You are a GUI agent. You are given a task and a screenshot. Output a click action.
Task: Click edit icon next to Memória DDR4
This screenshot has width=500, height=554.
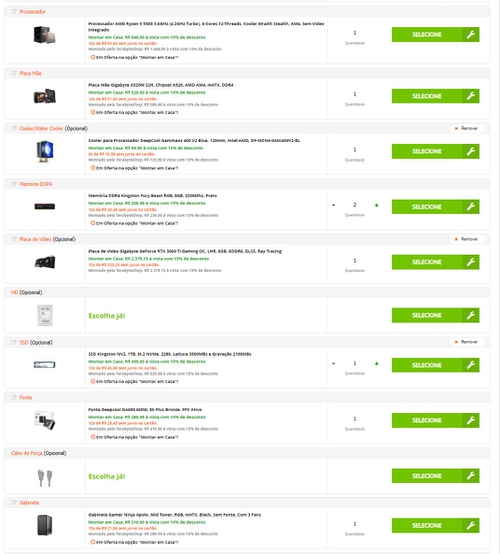[14, 184]
